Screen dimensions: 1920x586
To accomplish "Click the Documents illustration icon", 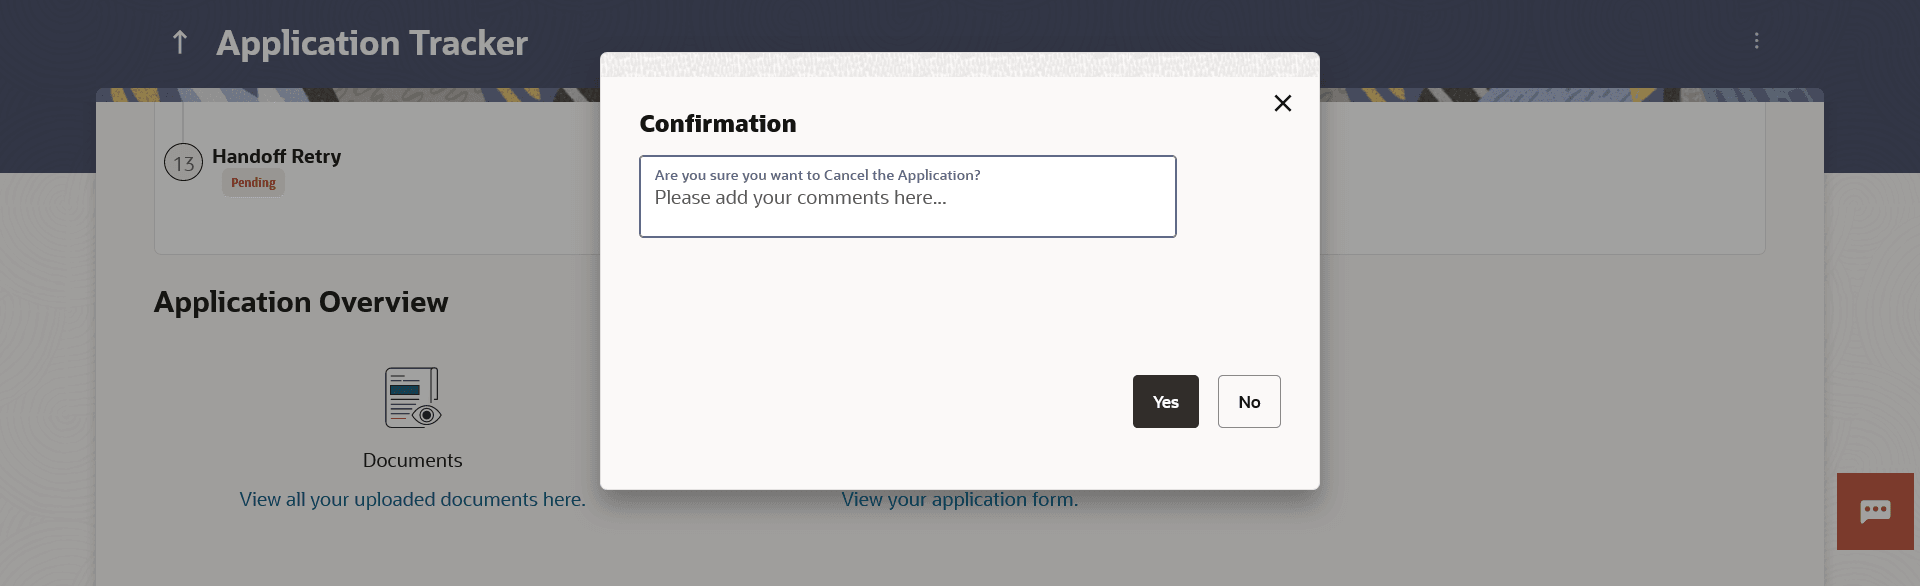I will (x=412, y=398).
